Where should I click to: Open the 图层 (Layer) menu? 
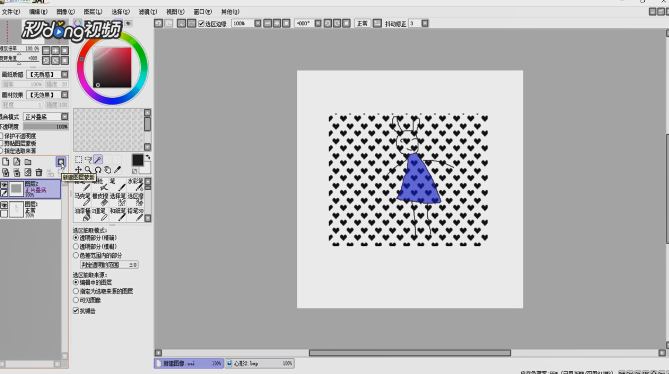pyautogui.click(x=93, y=12)
